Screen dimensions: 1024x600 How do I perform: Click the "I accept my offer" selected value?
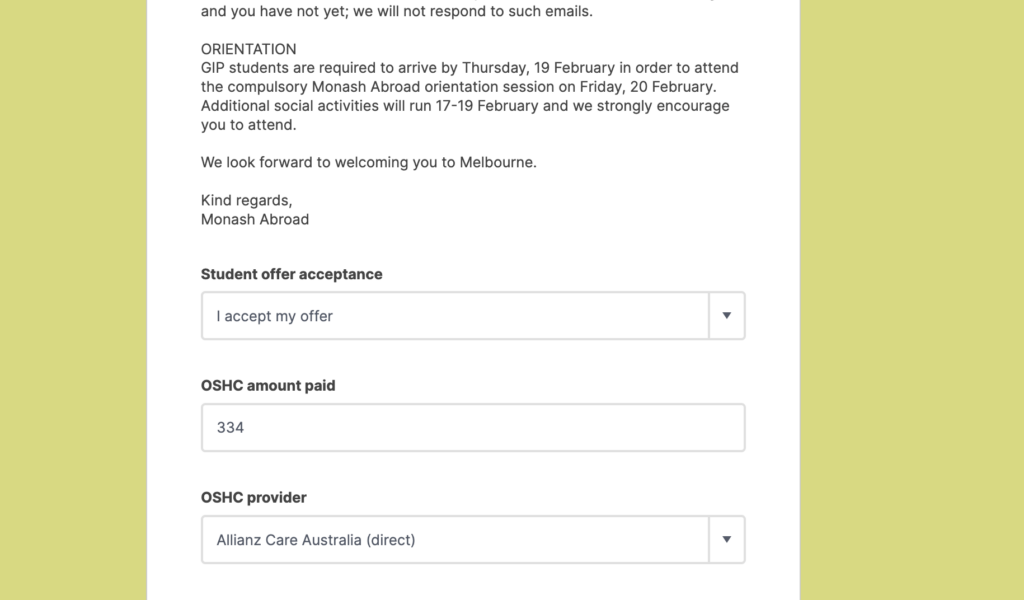pos(275,316)
